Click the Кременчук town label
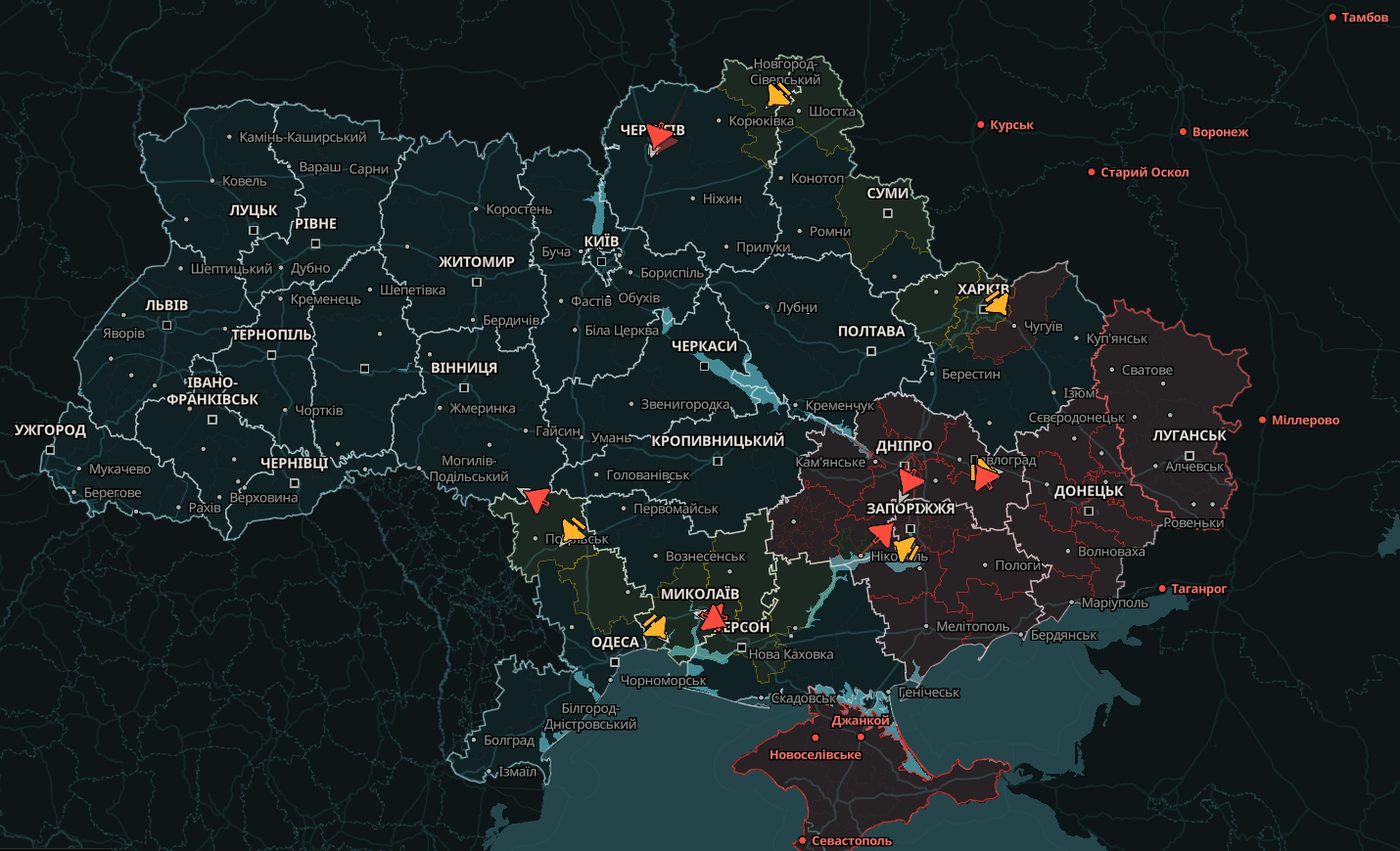This screenshot has height=851, width=1400. (x=839, y=406)
